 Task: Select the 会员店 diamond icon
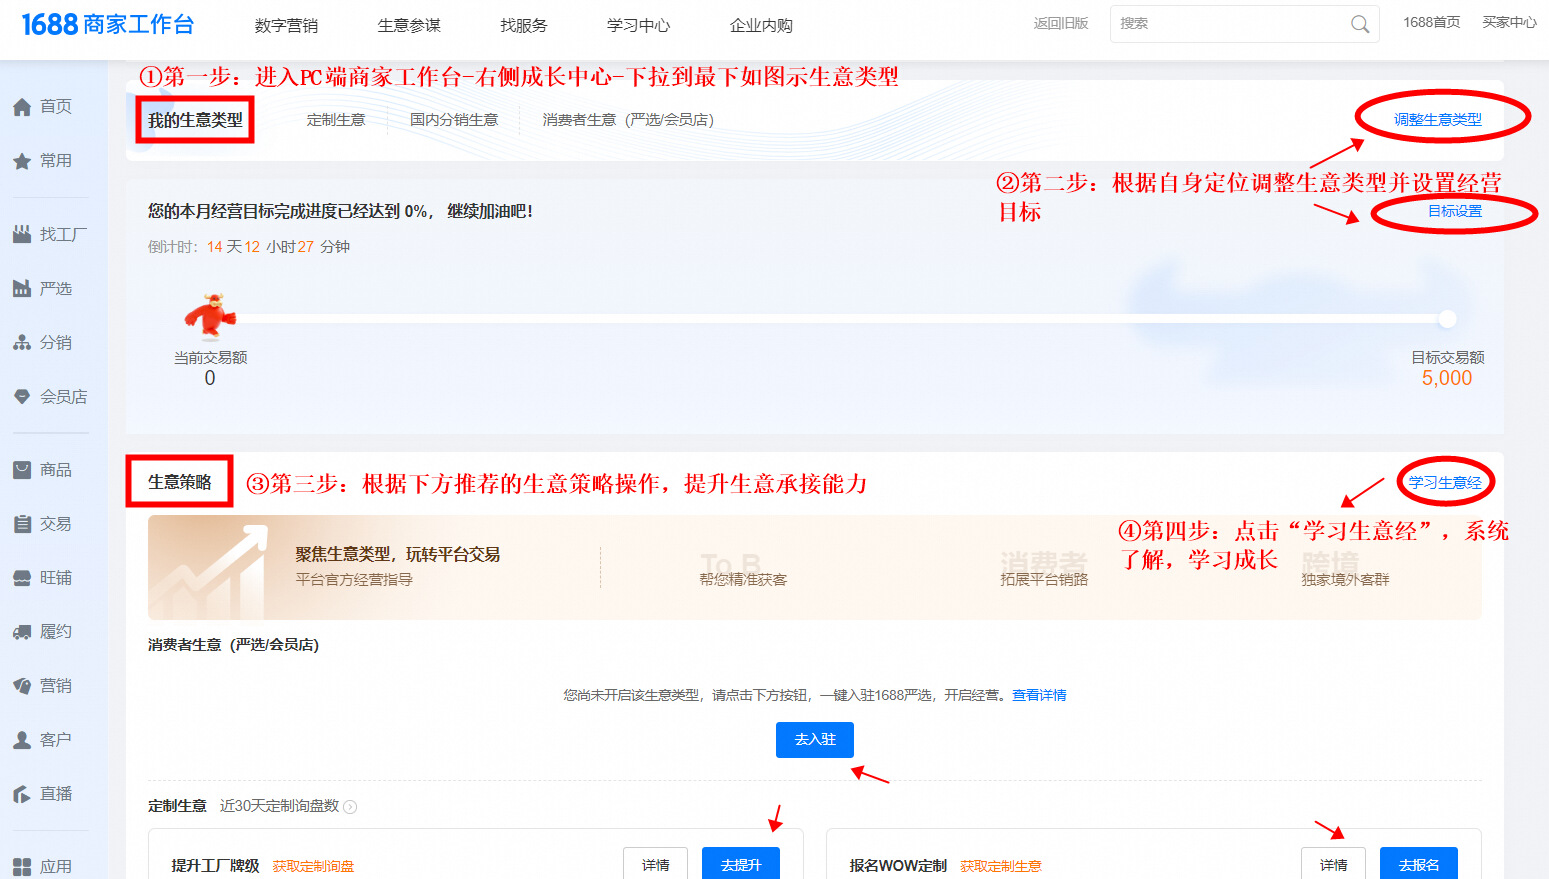point(22,397)
